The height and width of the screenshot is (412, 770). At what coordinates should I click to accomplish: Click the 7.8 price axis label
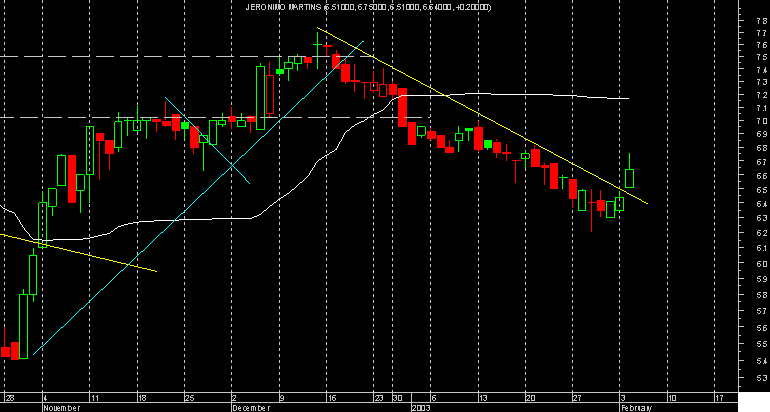click(x=761, y=21)
